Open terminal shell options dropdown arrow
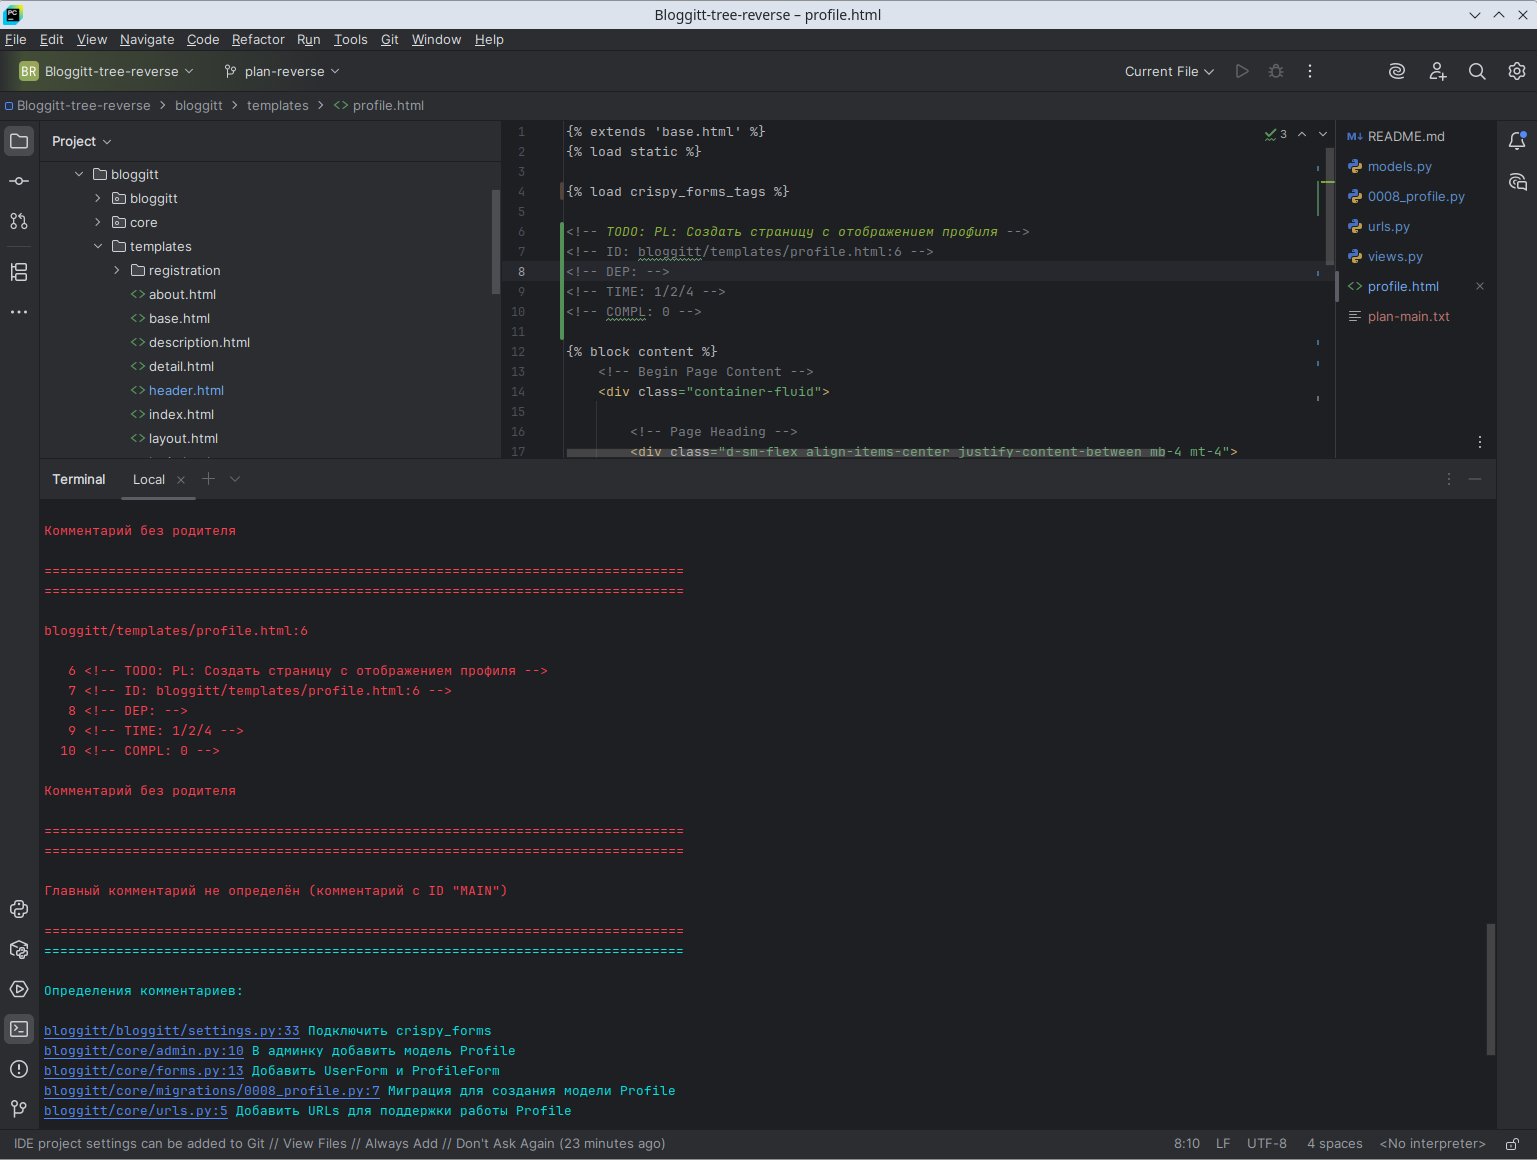The height and width of the screenshot is (1160, 1537). click(235, 479)
